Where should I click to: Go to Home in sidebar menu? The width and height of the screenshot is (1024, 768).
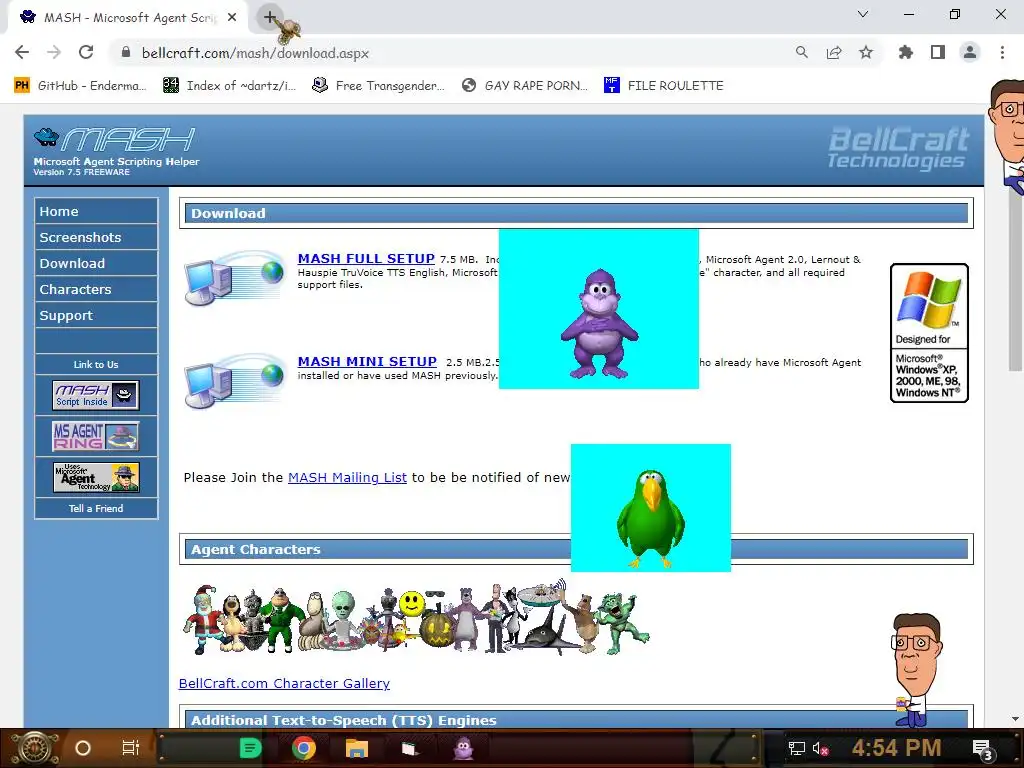point(96,212)
